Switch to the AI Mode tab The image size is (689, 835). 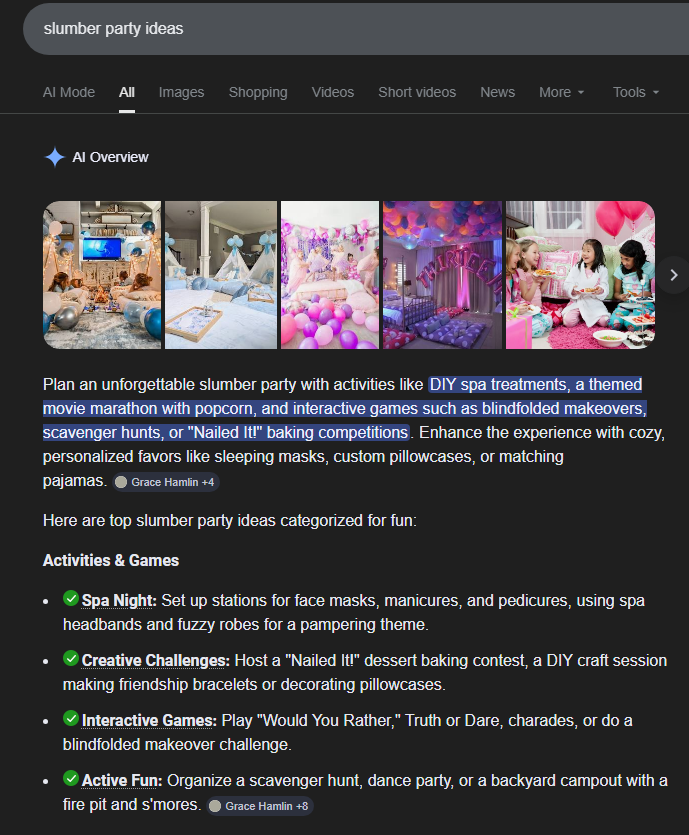[x=69, y=92]
